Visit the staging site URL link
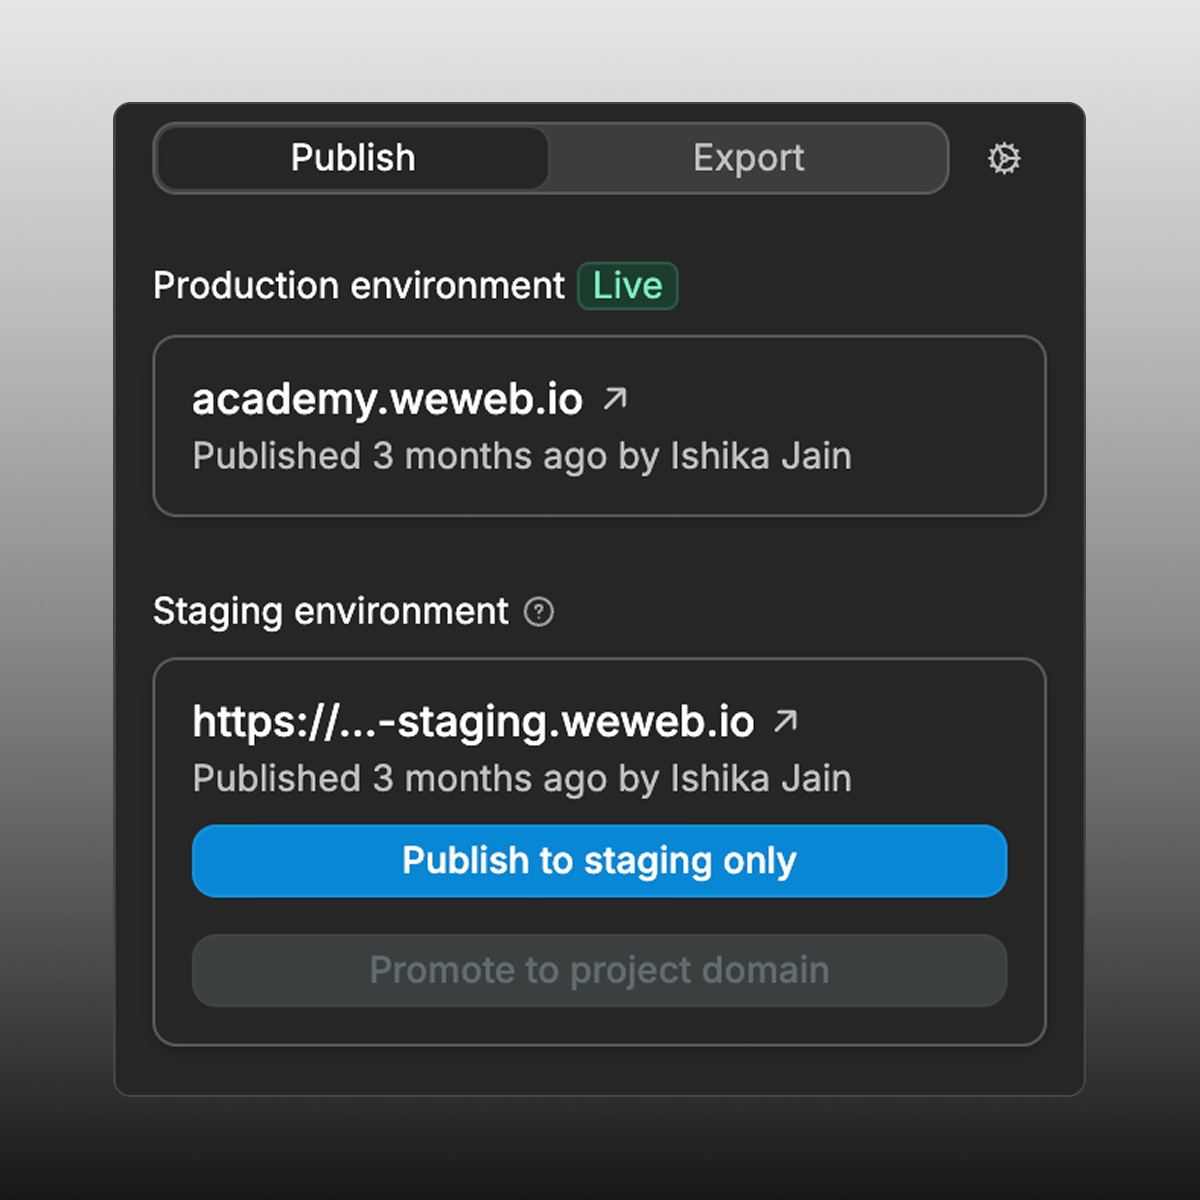 (473, 720)
